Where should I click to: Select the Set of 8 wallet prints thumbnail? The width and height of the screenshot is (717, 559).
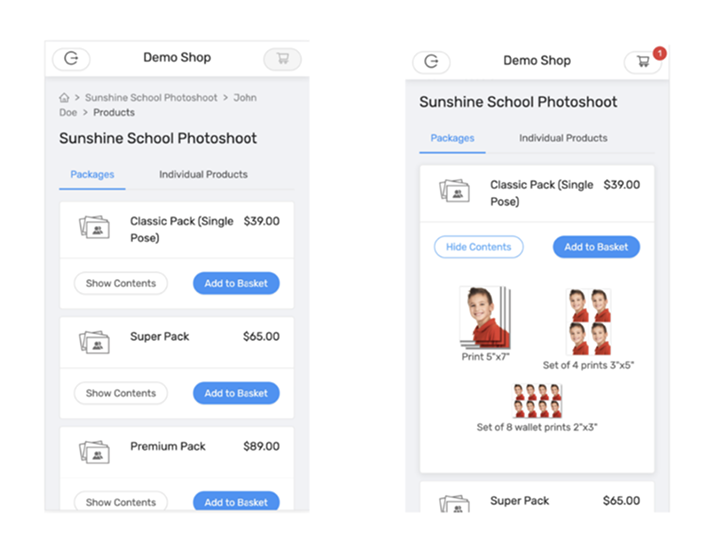click(537, 401)
